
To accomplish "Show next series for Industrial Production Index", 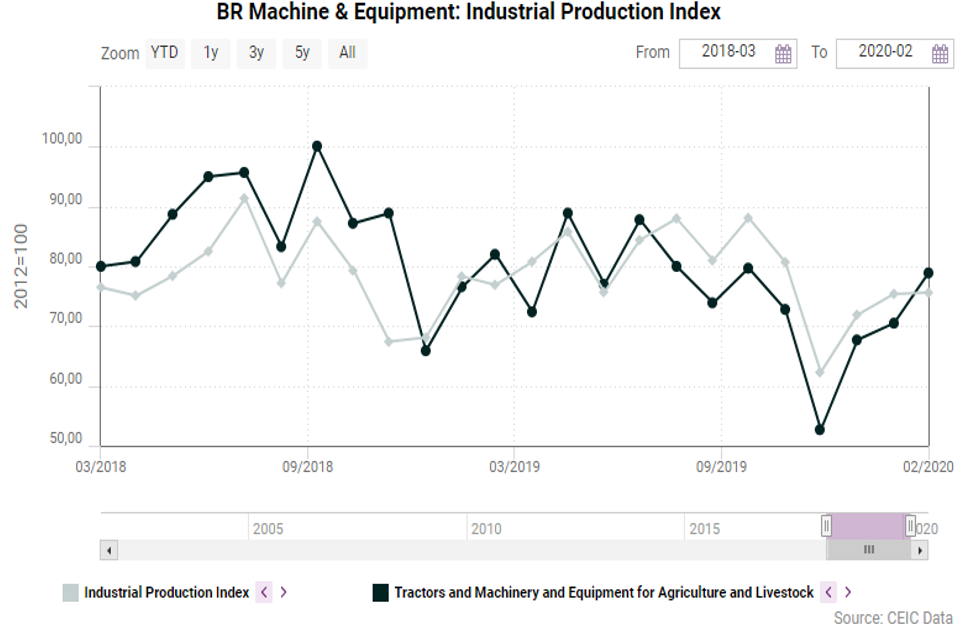I will click(283, 593).
